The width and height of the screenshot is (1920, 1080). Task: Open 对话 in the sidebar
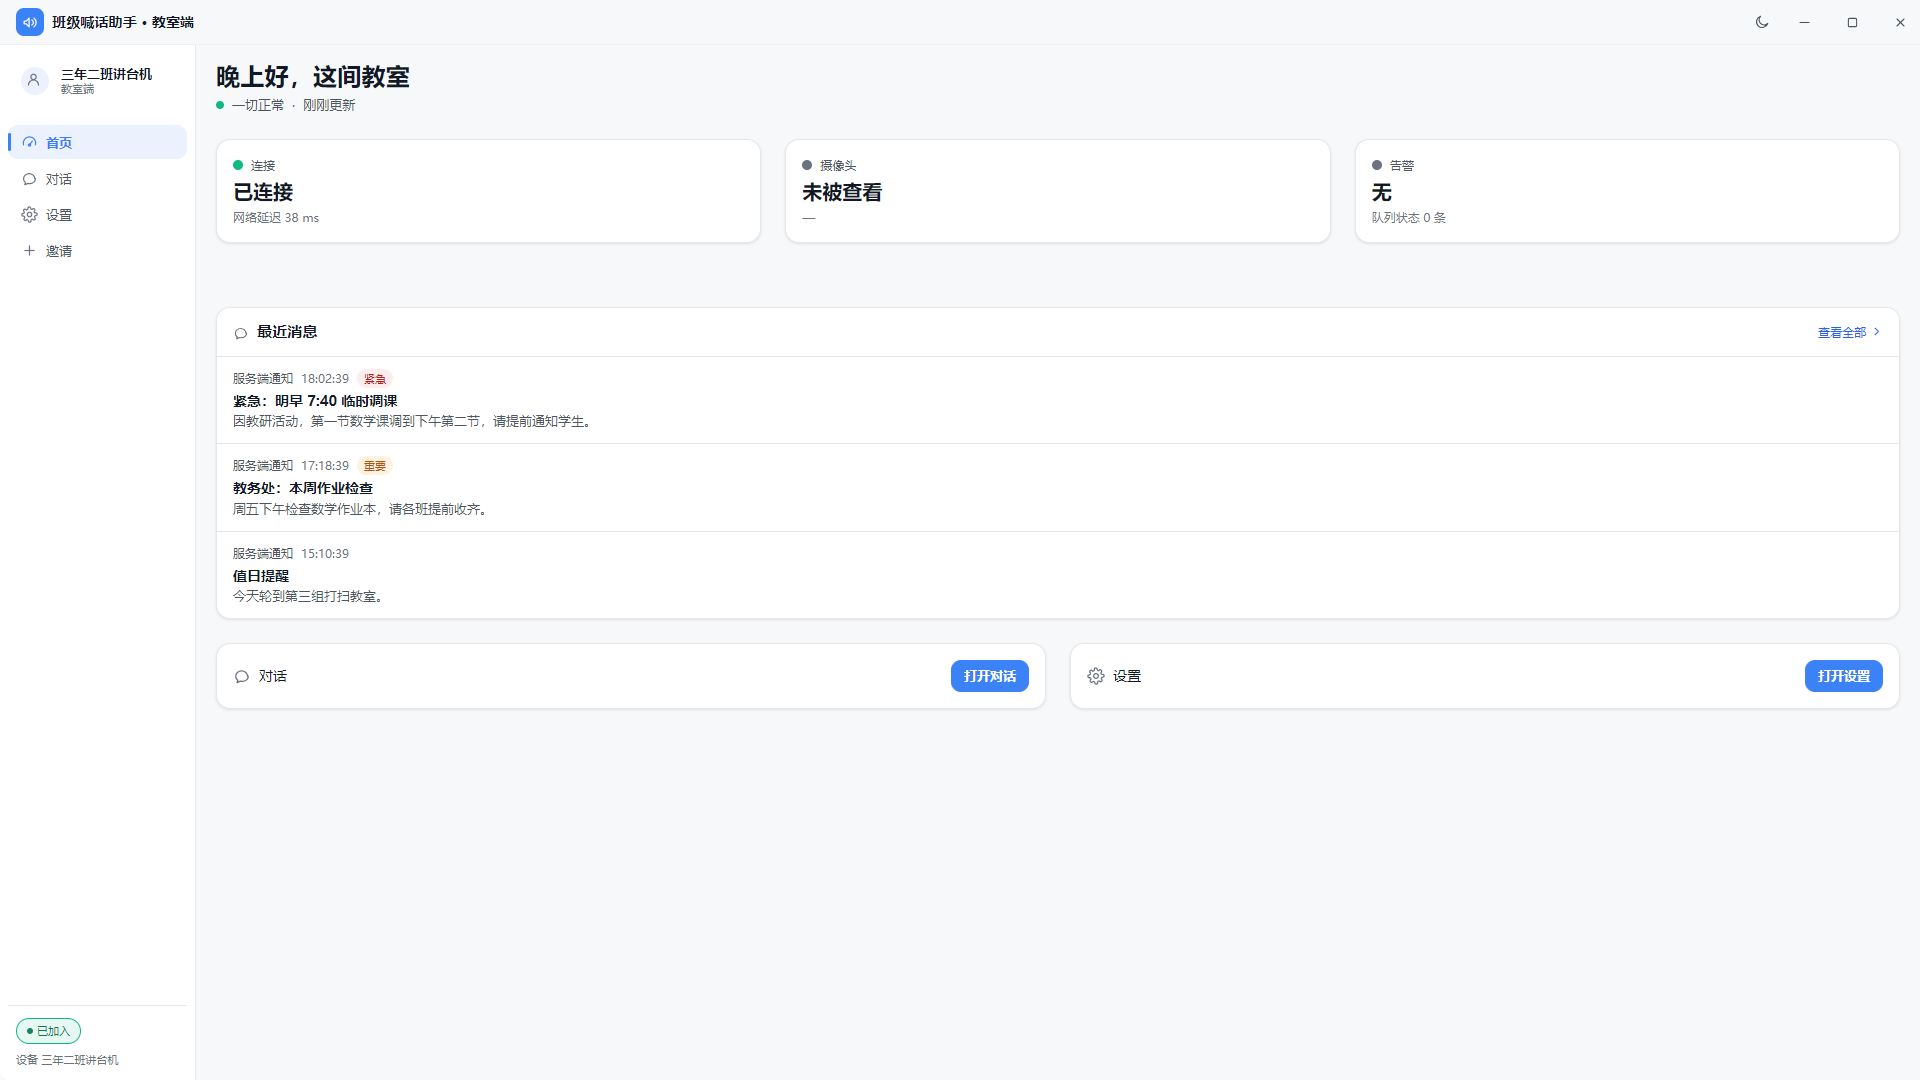coord(98,179)
